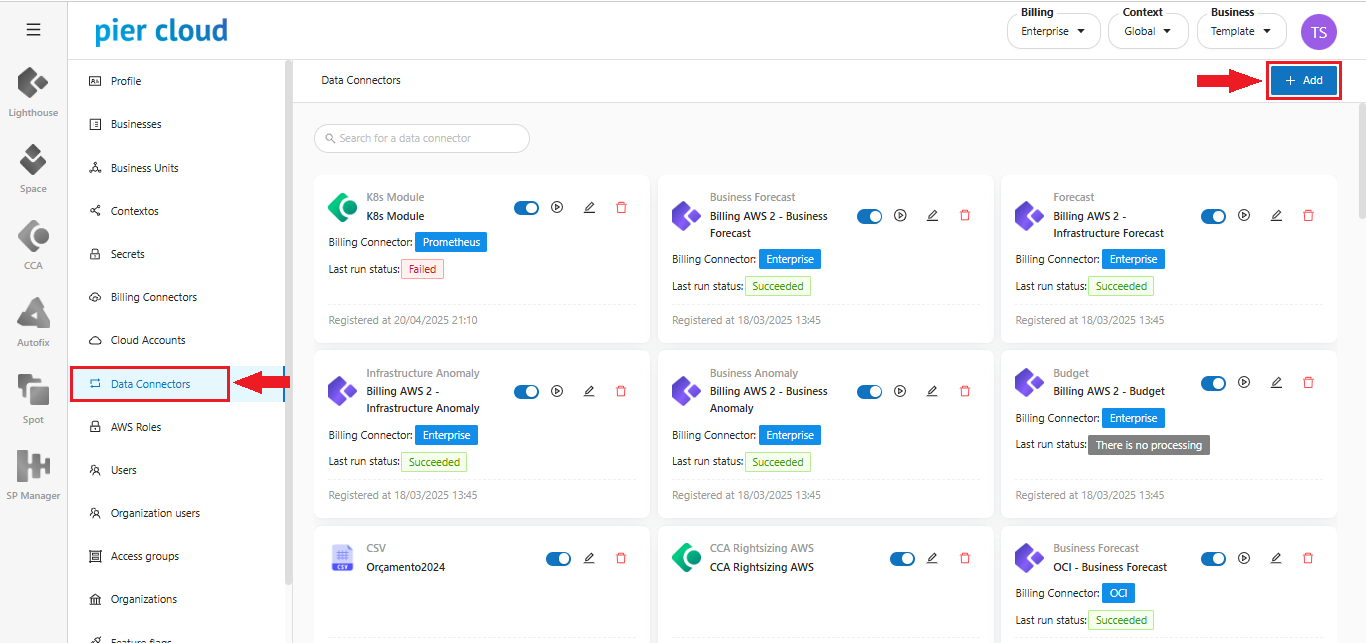
Task: Disable the K8s Module connector toggle
Action: coord(526,207)
